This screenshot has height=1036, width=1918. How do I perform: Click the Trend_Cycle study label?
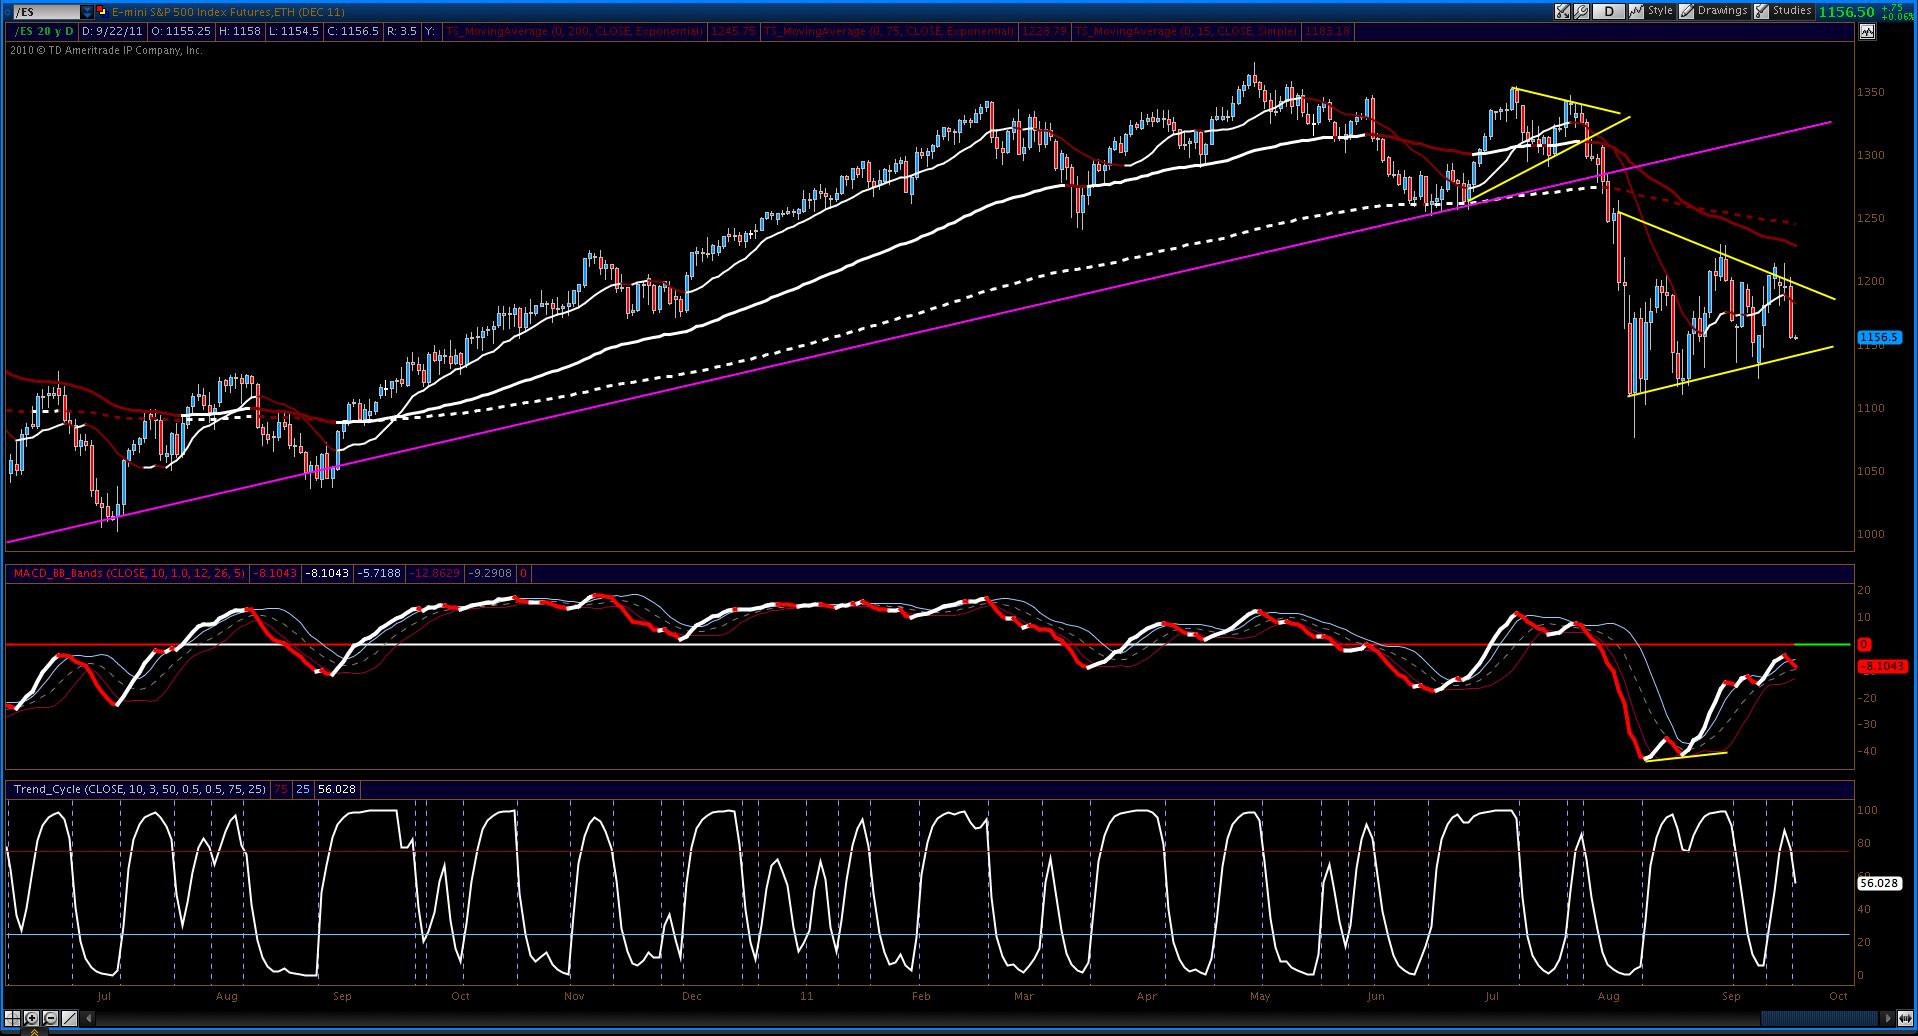pyautogui.click(x=140, y=789)
